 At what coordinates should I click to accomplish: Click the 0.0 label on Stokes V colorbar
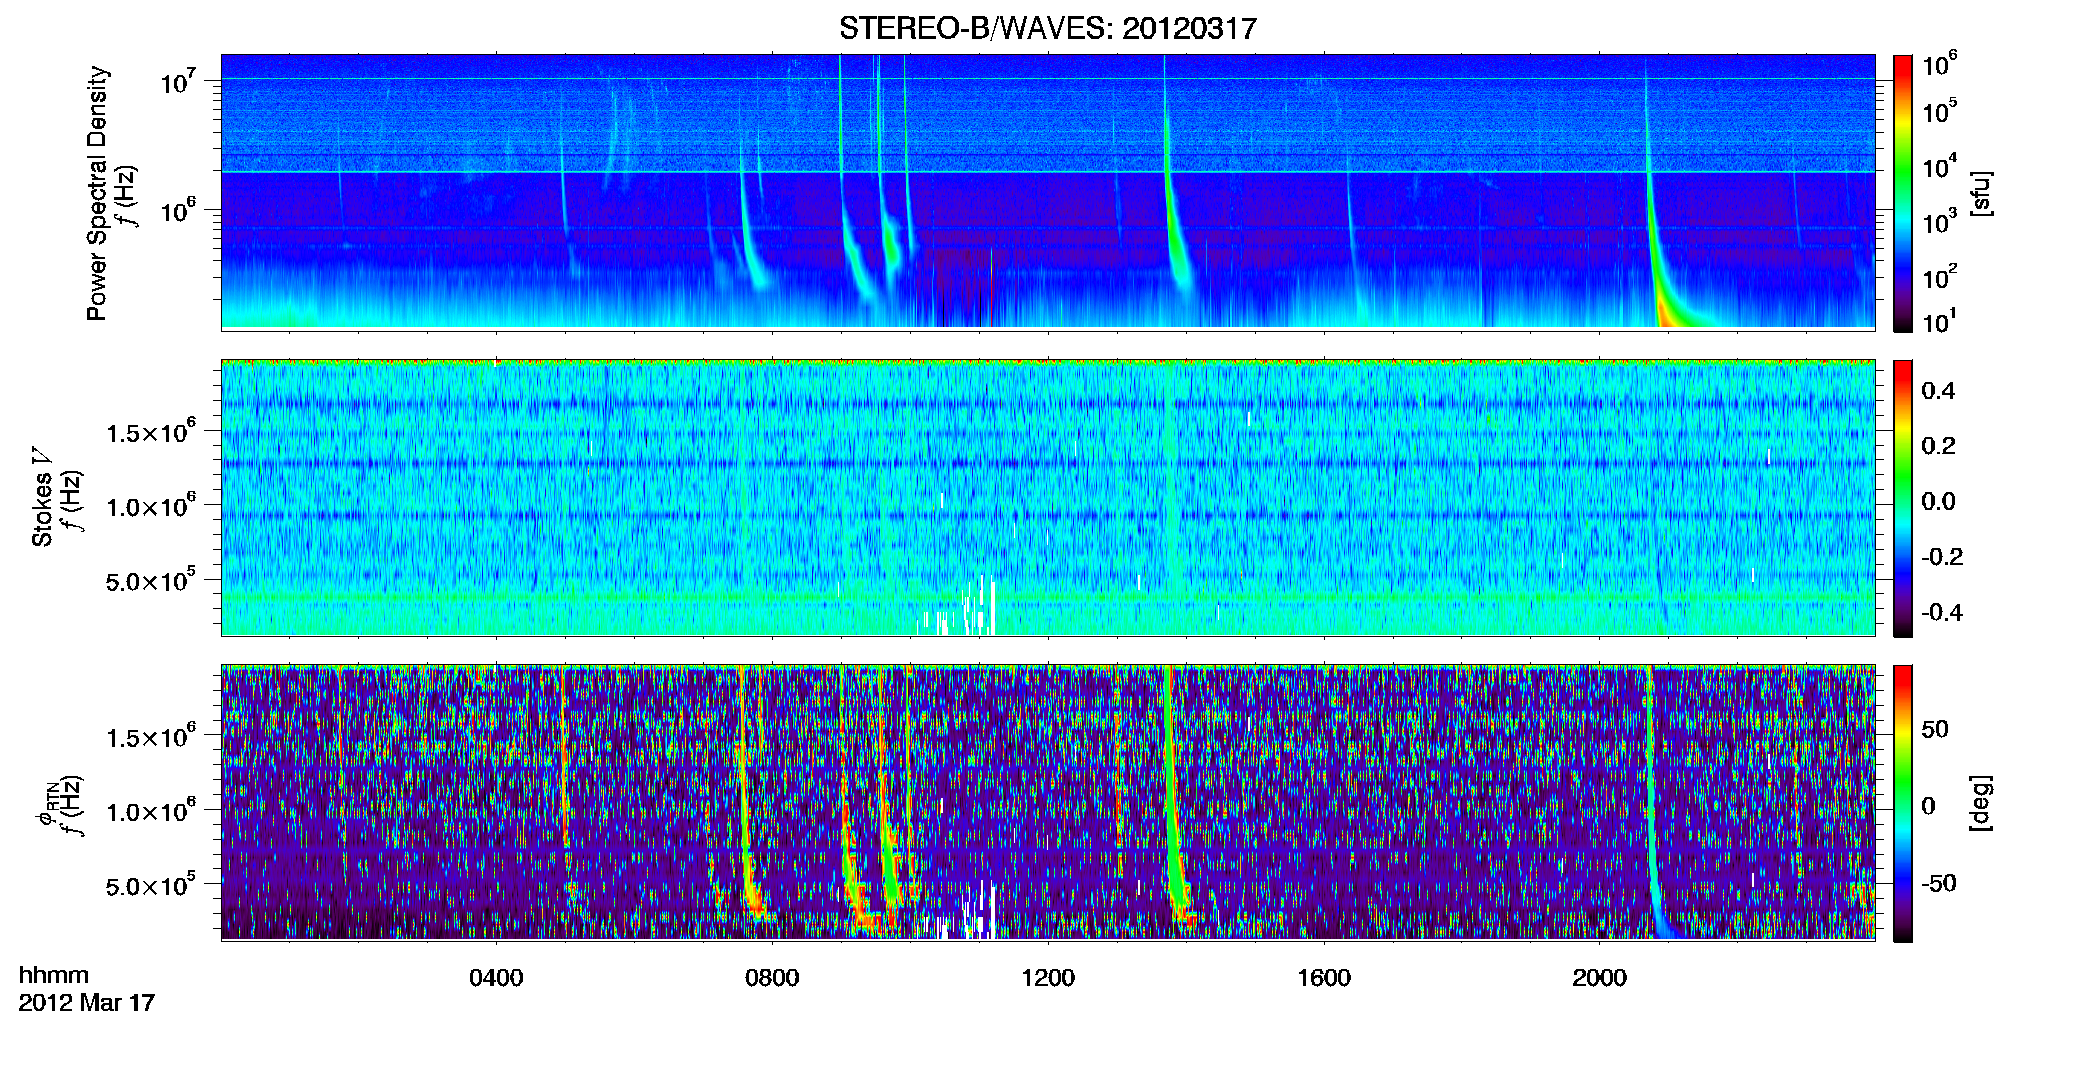click(x=1938, y=501)
